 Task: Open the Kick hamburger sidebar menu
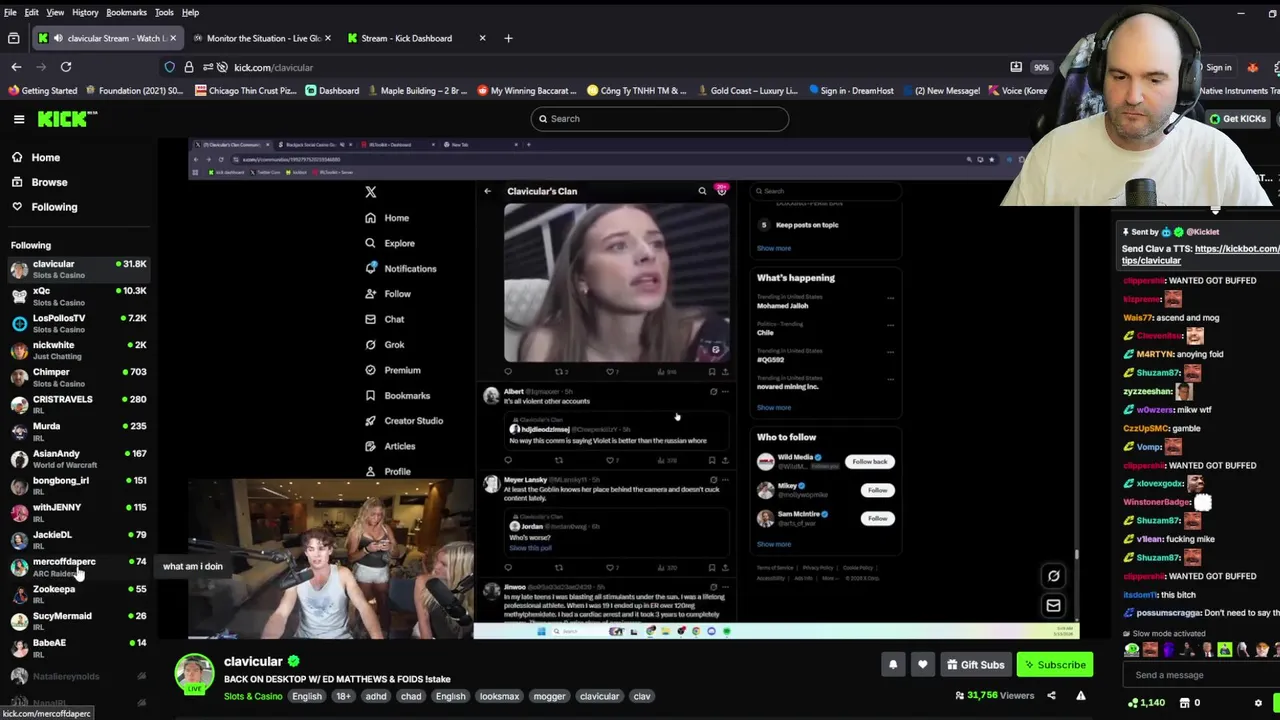19,119
